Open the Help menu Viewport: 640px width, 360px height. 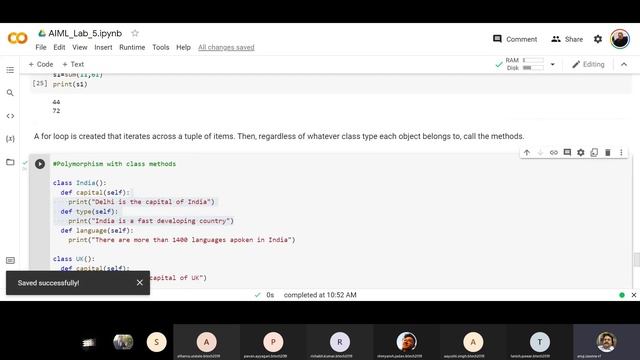pyautogui.click(x=183, y=47)
